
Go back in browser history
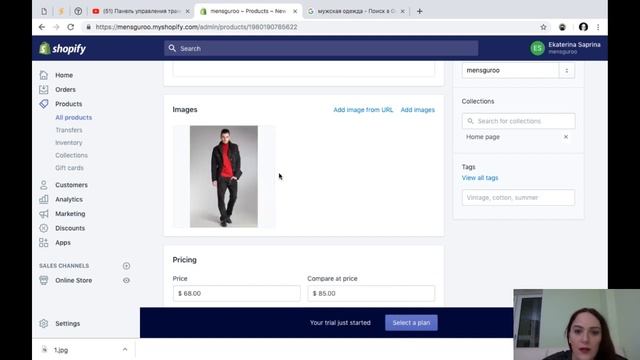(42, 27)
